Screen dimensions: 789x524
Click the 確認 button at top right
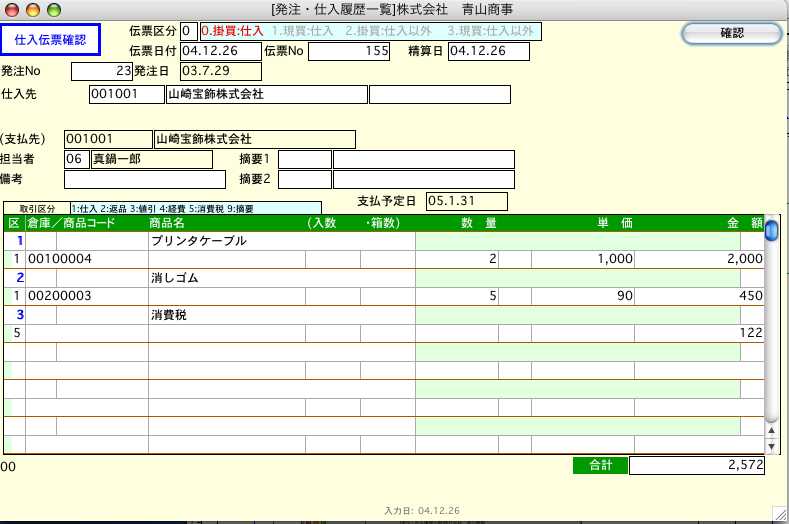click(731, 33)
